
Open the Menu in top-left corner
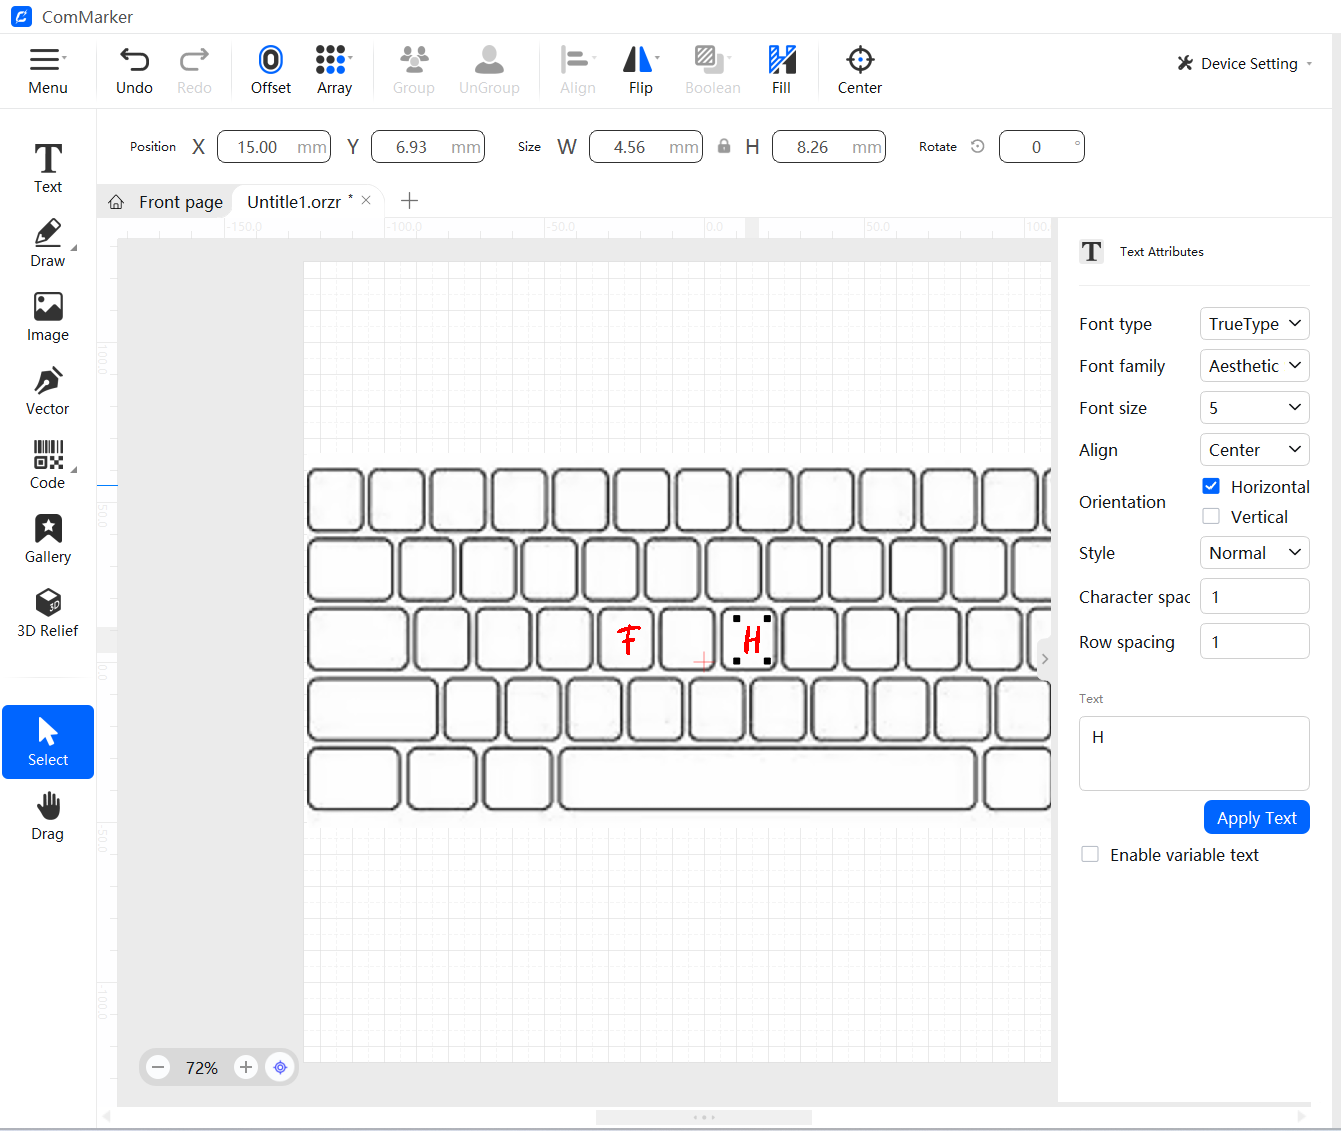pos(47,68)
